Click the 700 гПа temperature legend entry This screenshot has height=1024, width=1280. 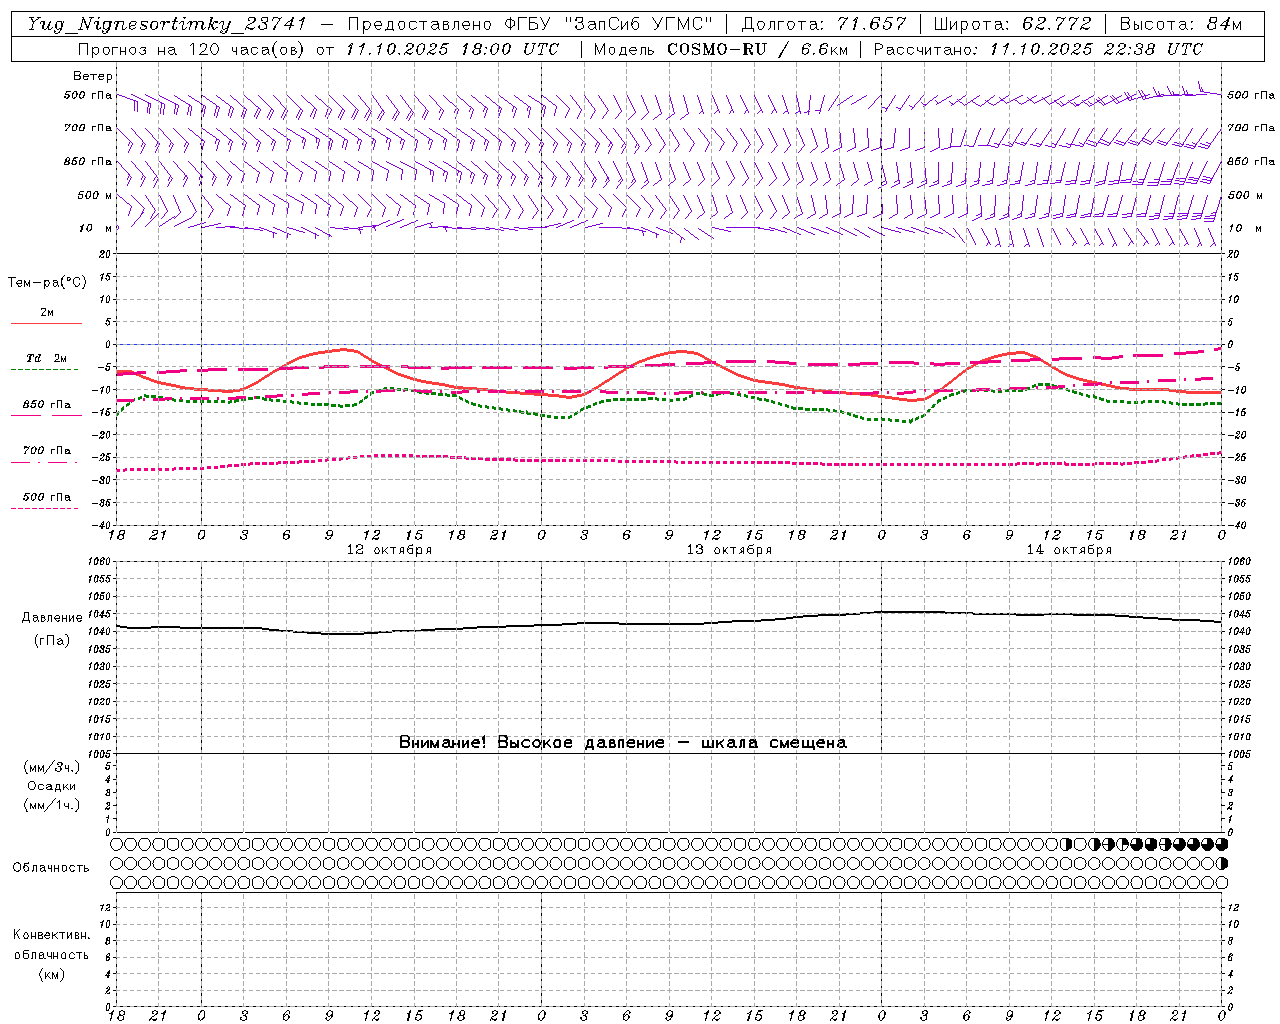[x=47, y=451]
